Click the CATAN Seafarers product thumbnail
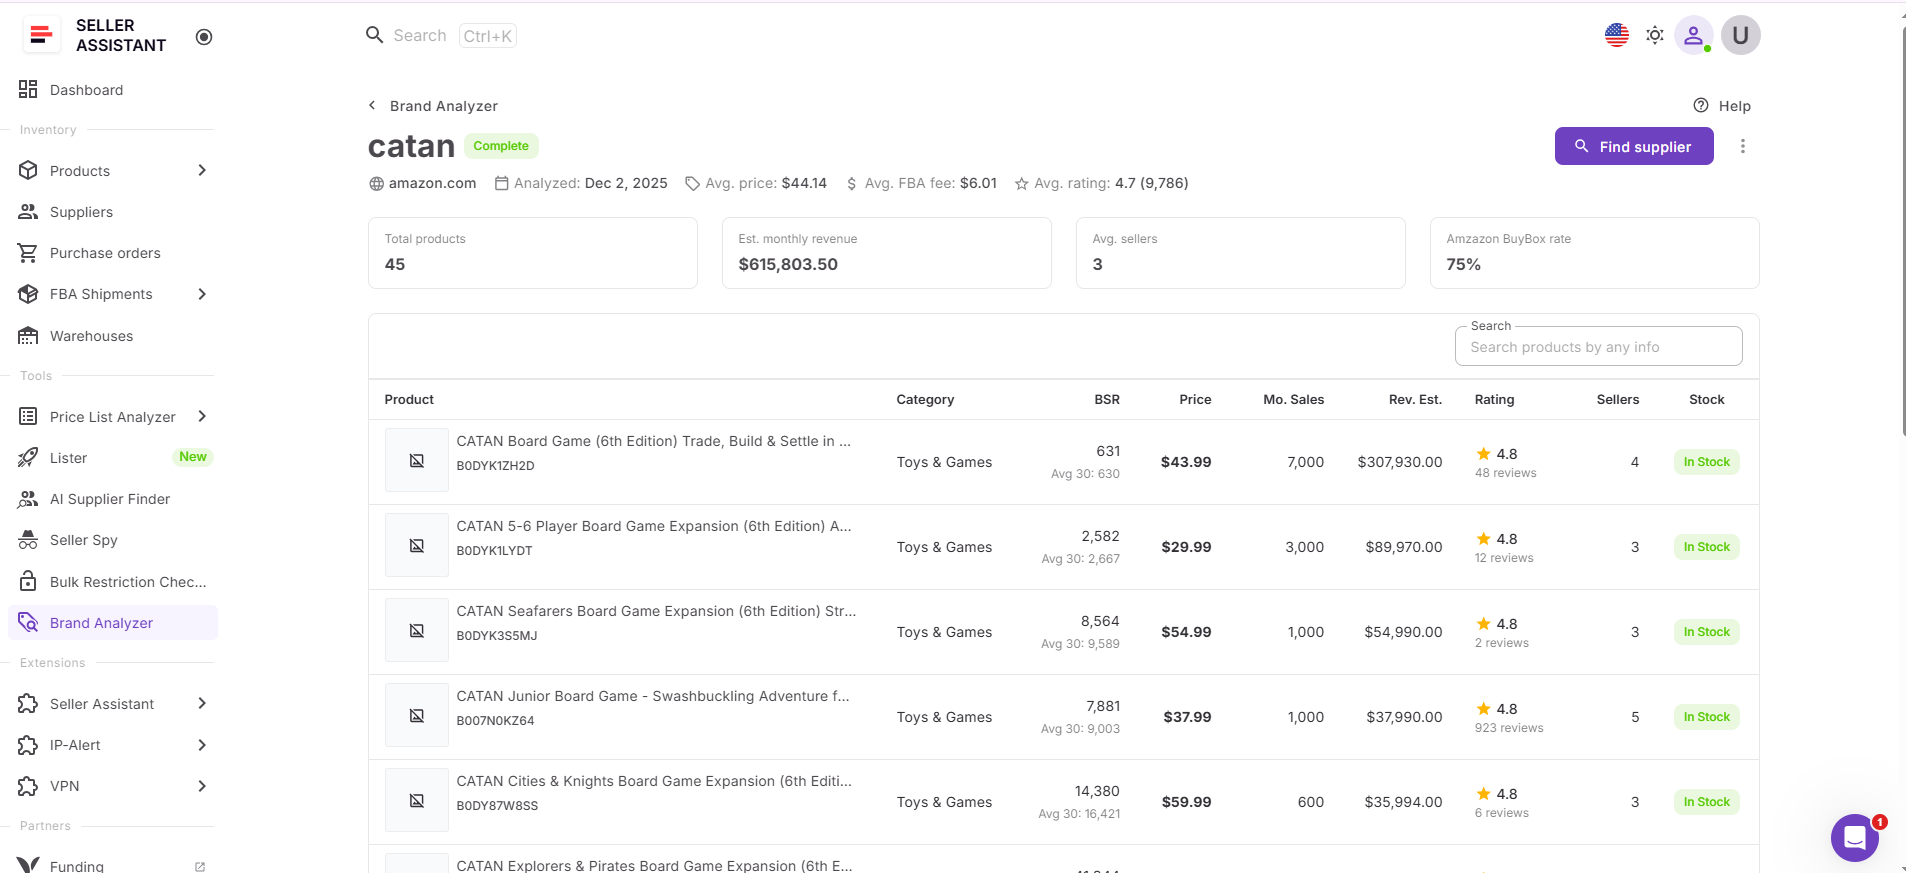The height and width of the screenshot is (873, 1906). [x=417, y=631]
